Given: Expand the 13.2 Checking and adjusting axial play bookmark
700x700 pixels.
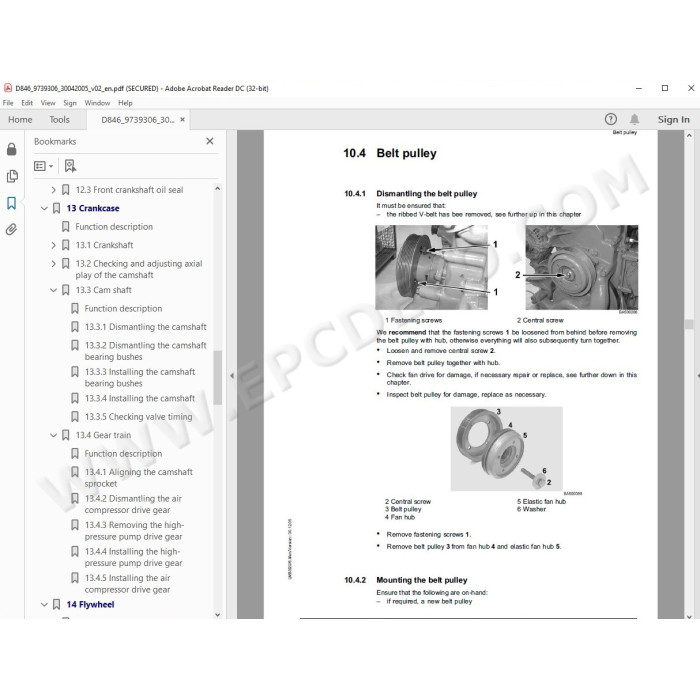Looking at the screenshot, I should click(x=53, y=264).
